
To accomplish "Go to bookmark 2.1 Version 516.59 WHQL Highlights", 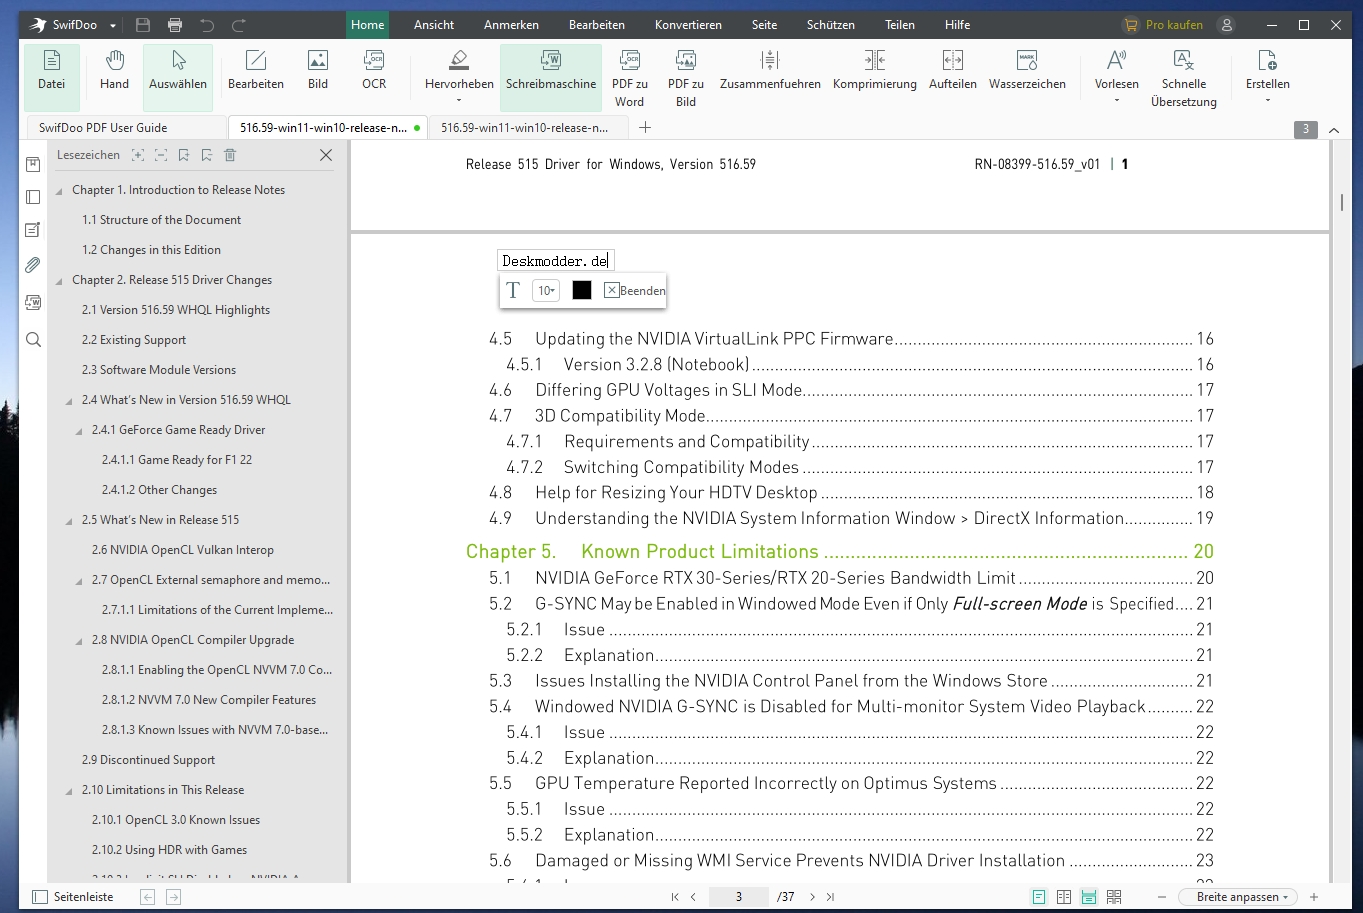I will (x=176, y=310).
